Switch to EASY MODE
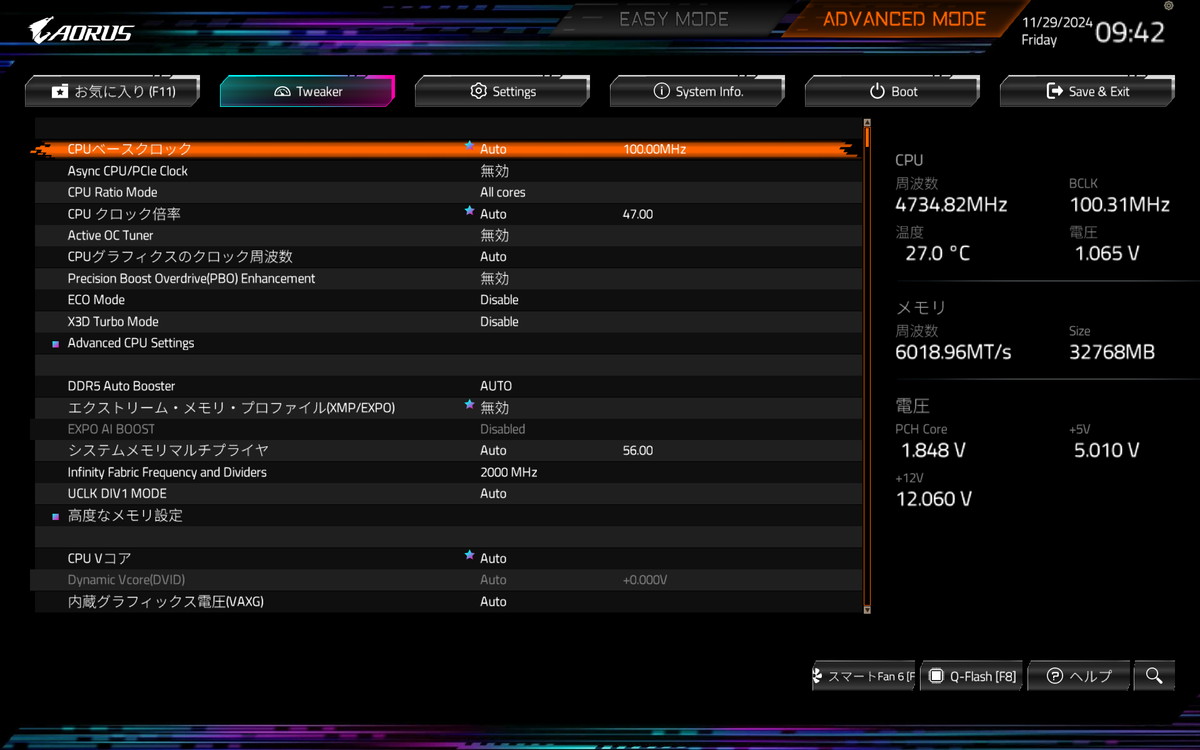The width and height of the screenshot is (1200, 750). point(674,19)
